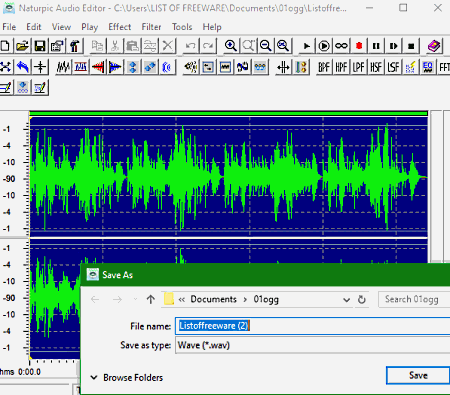450x395 pixels.
Task: Pause playback with the Pause button
Action: [x=376, y=46]
